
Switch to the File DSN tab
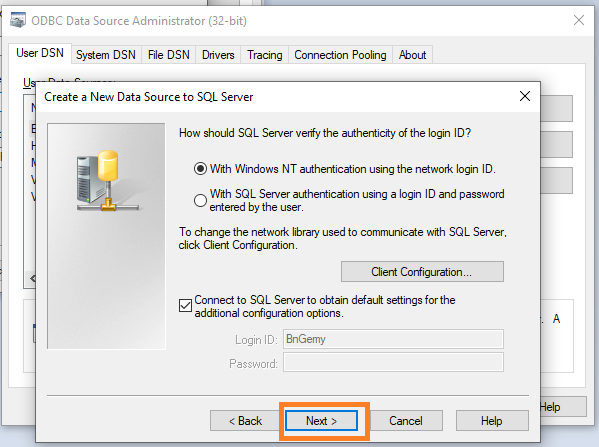168,55
